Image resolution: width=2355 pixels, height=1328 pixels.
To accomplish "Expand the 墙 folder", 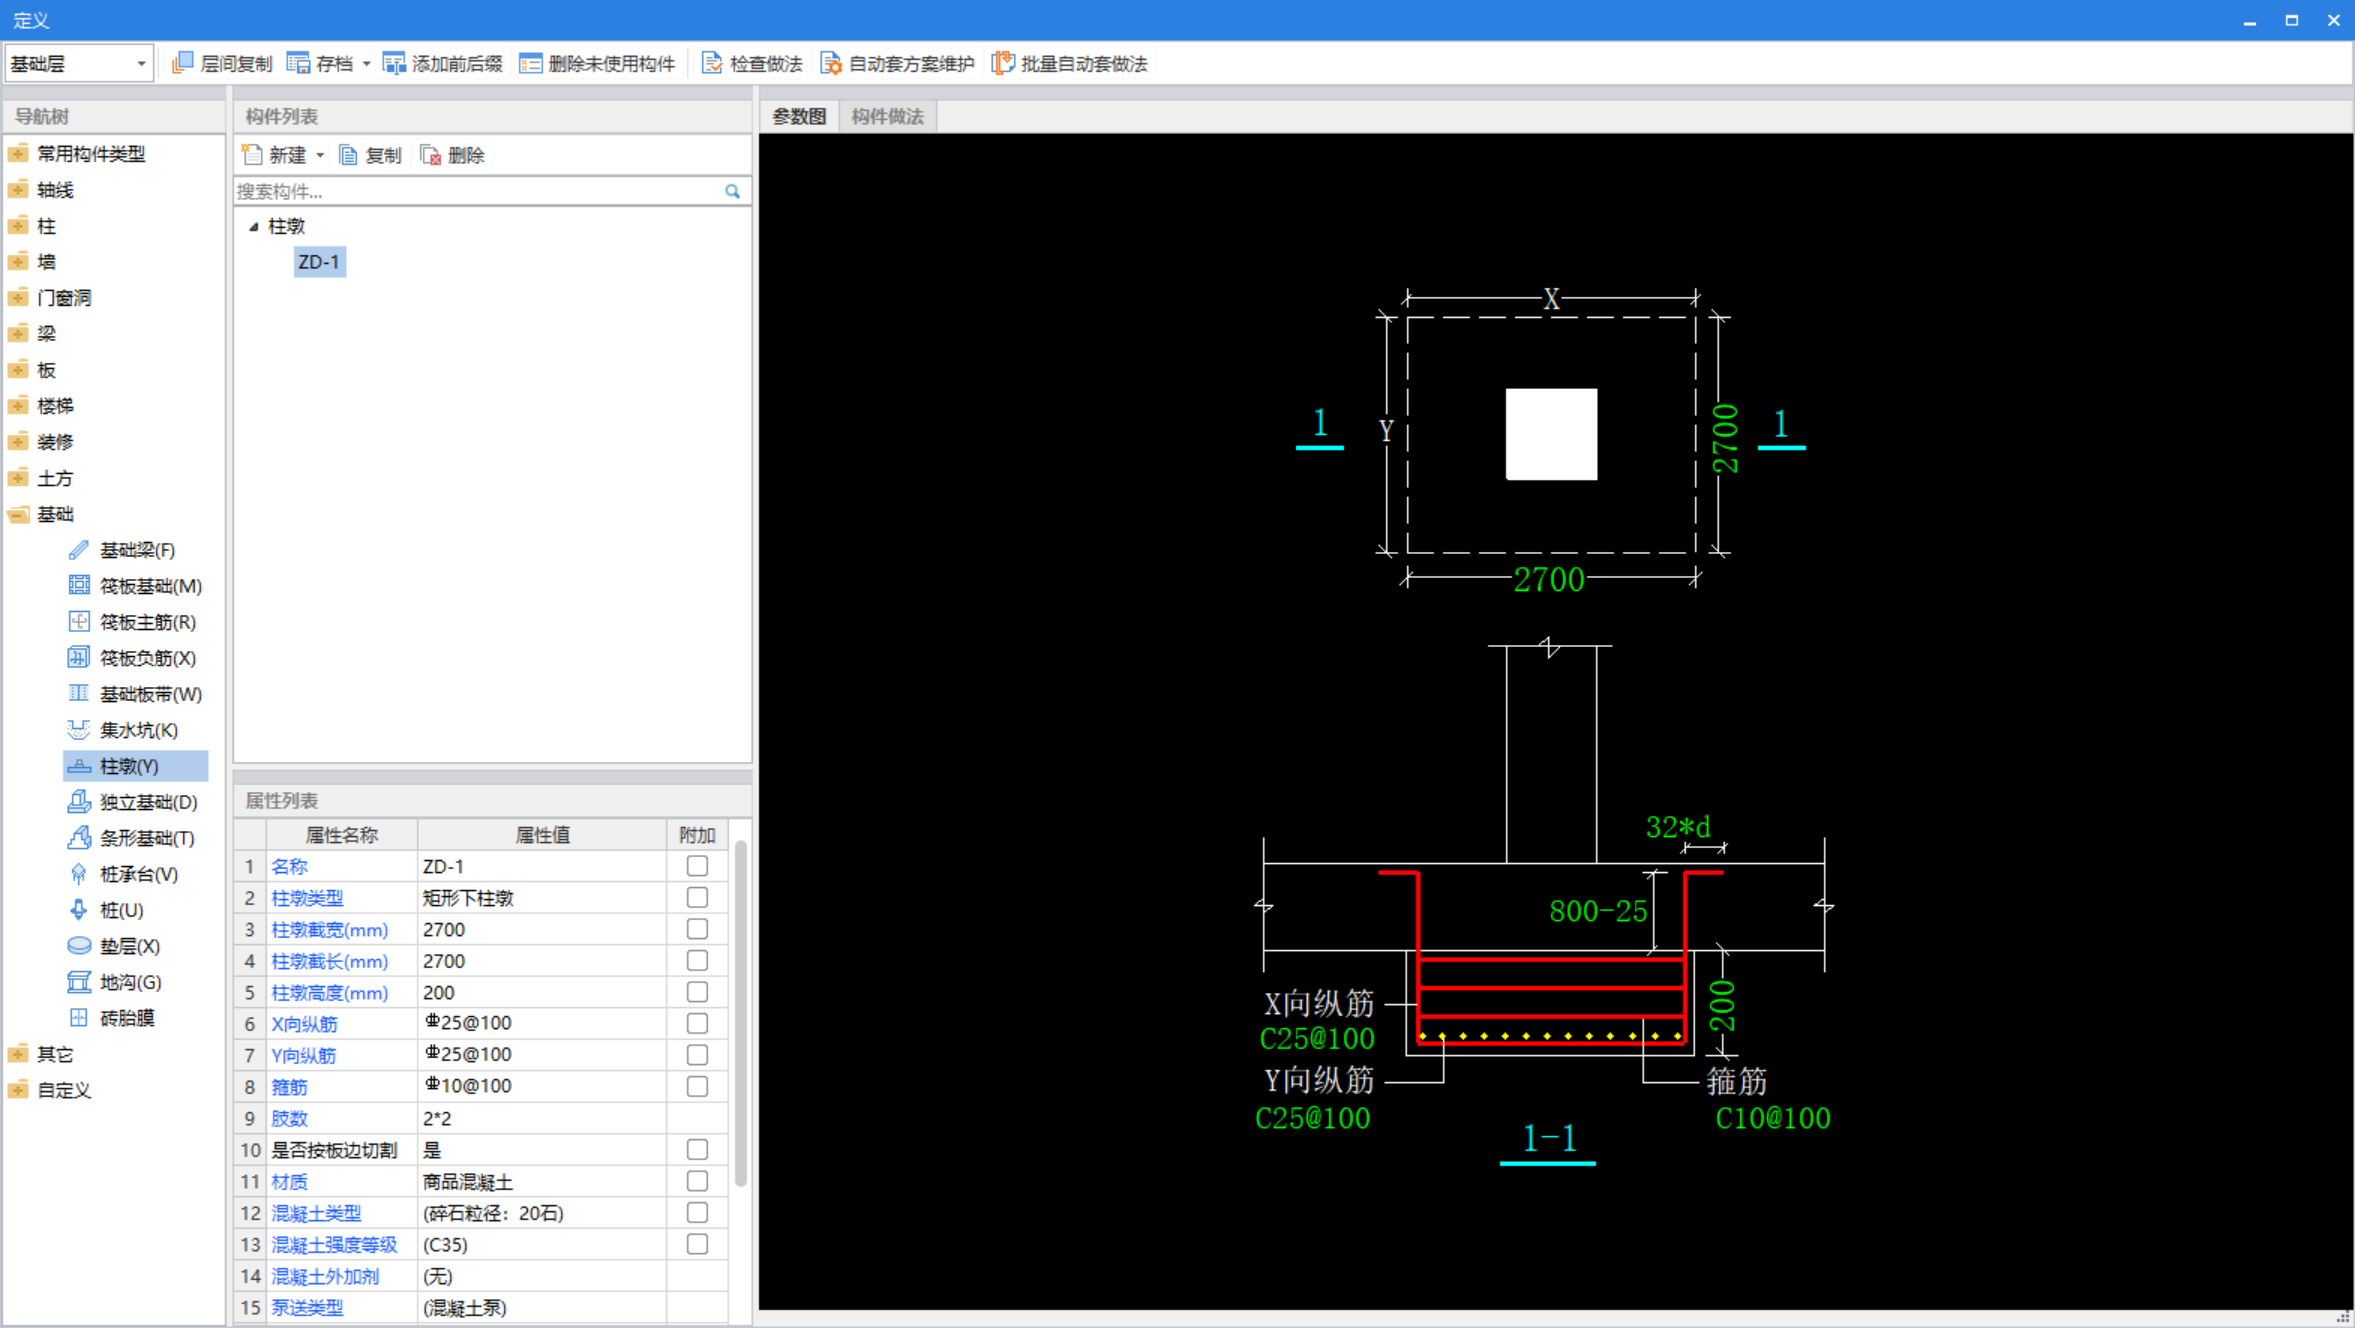I will tap(18, 262).
